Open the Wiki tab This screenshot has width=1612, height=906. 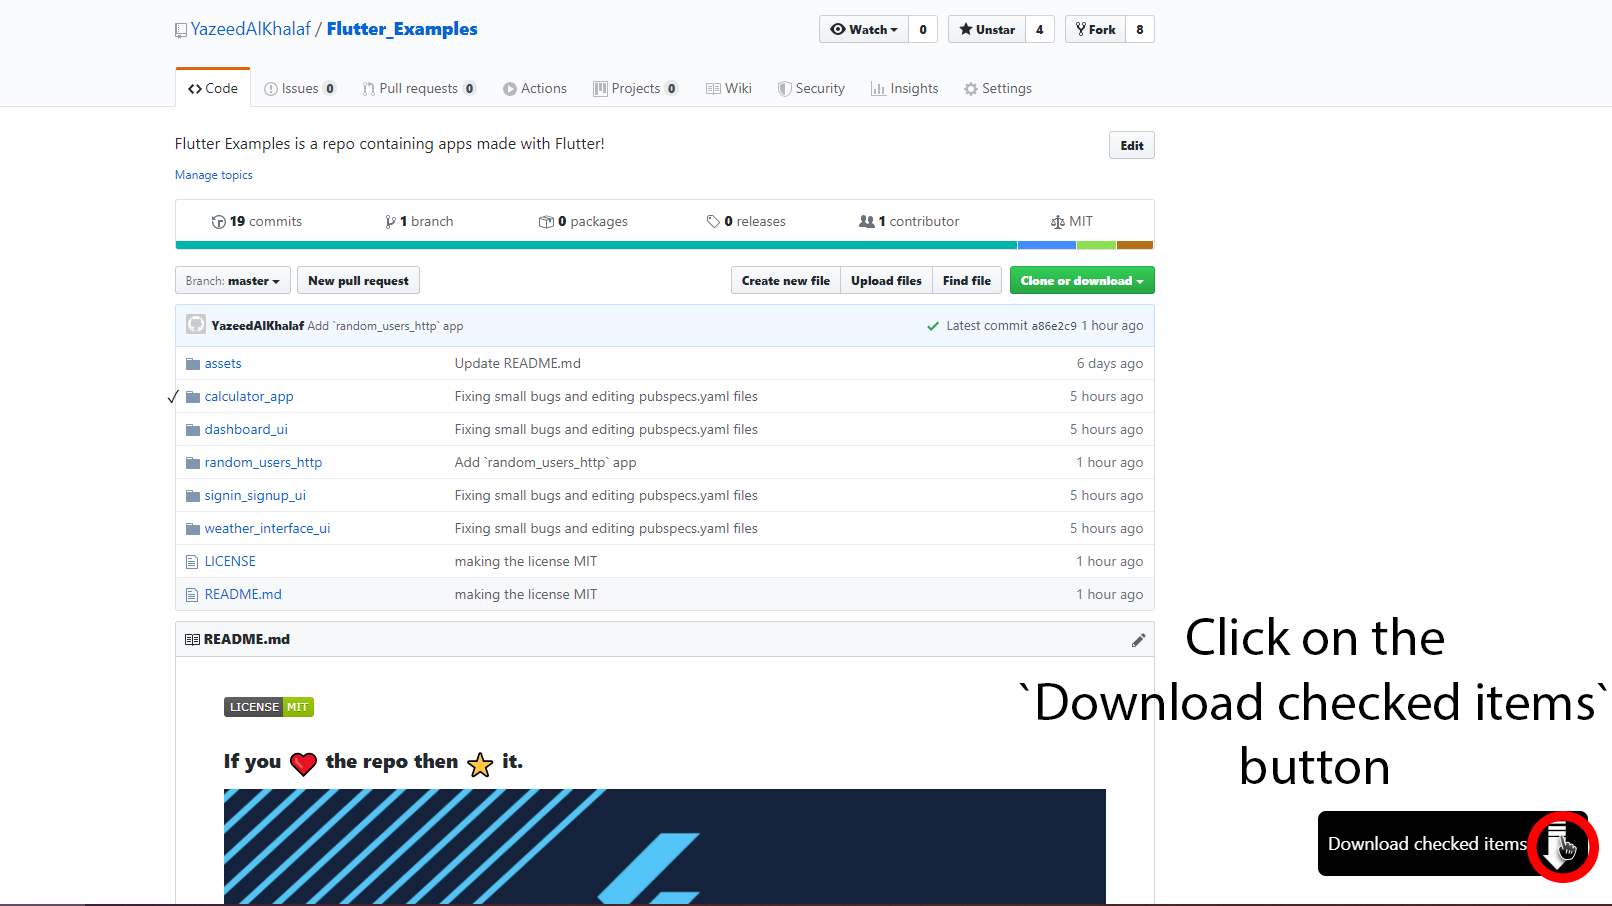(x=729, y=88)
